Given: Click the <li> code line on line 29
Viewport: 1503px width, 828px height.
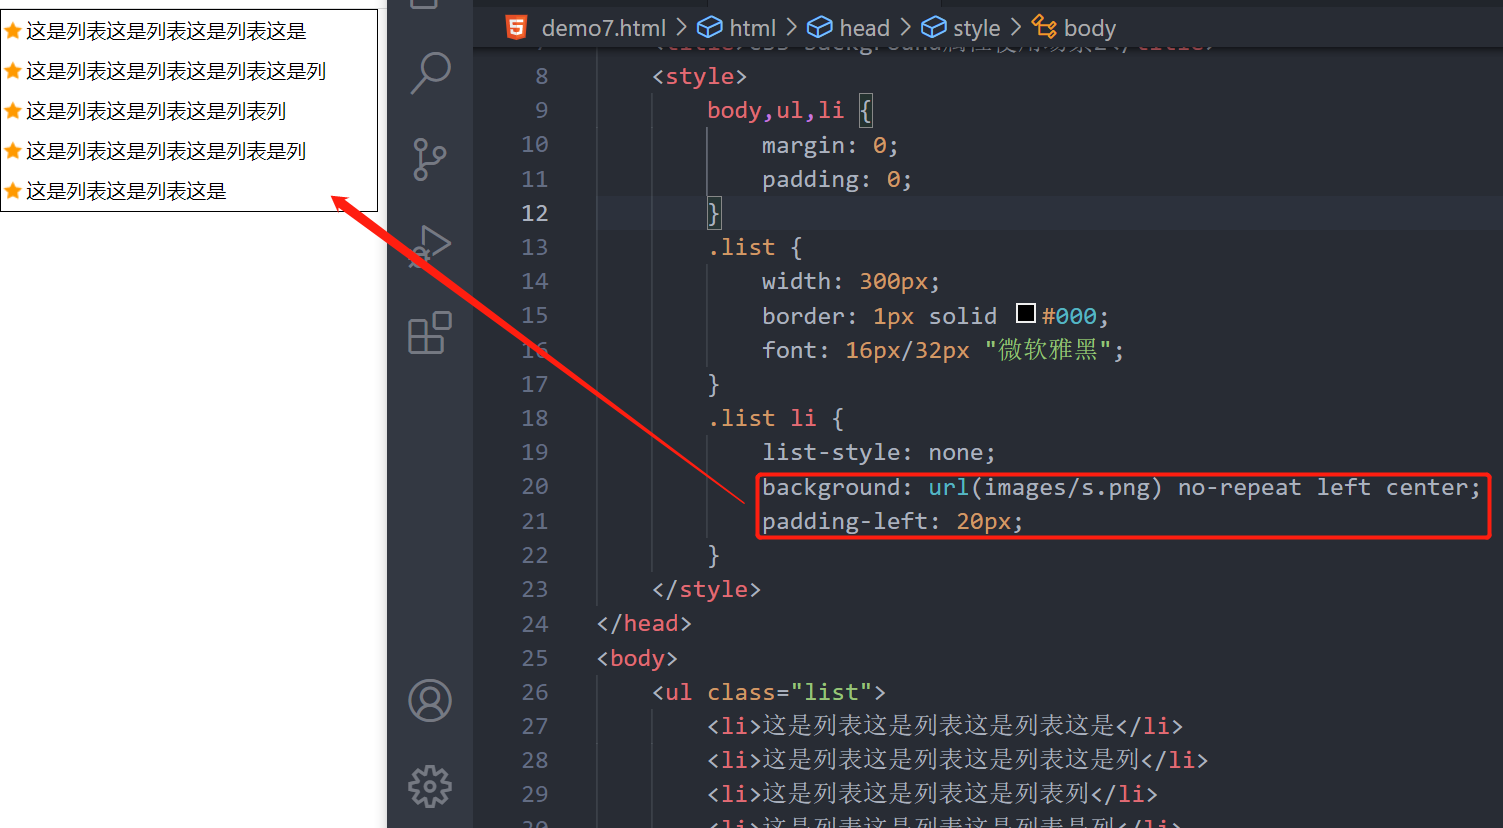Looking at the screenshot, I should pos(932,794).
